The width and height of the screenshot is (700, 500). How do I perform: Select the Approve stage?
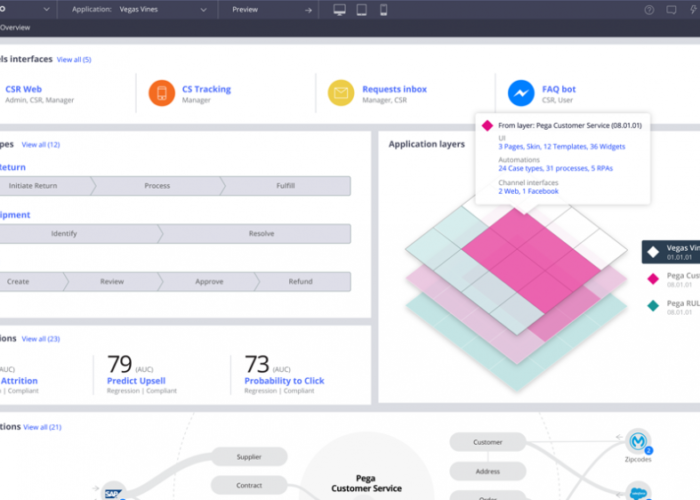coord(209,282)
